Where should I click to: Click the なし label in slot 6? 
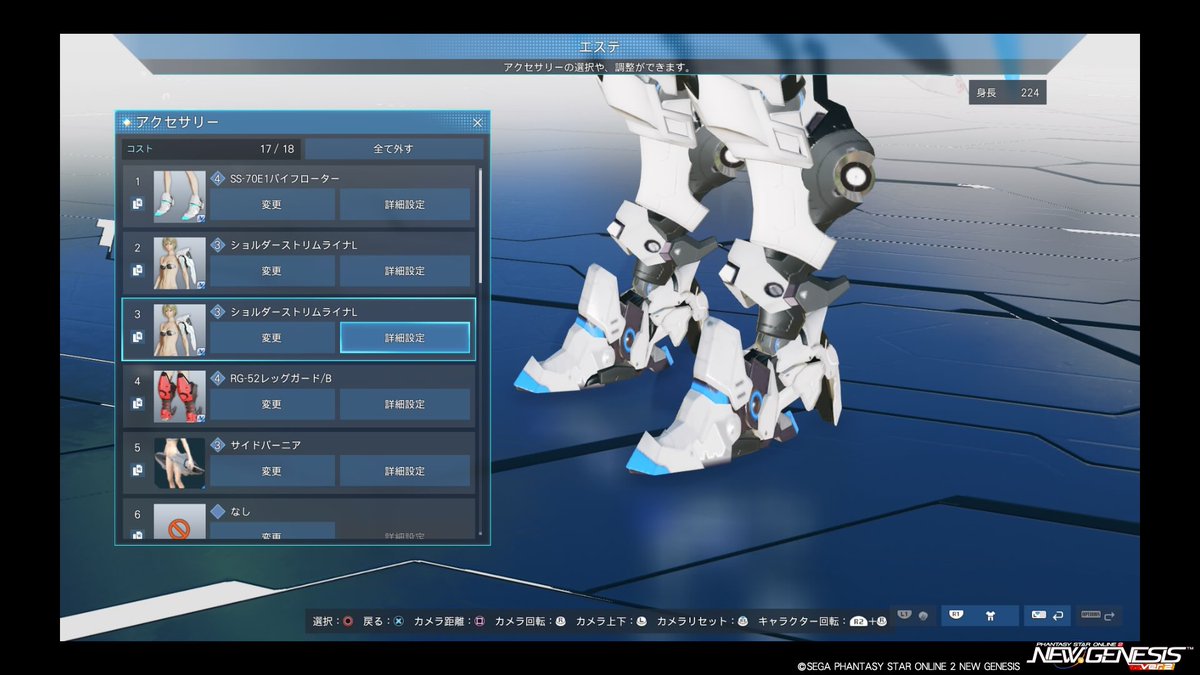[240, 512]
